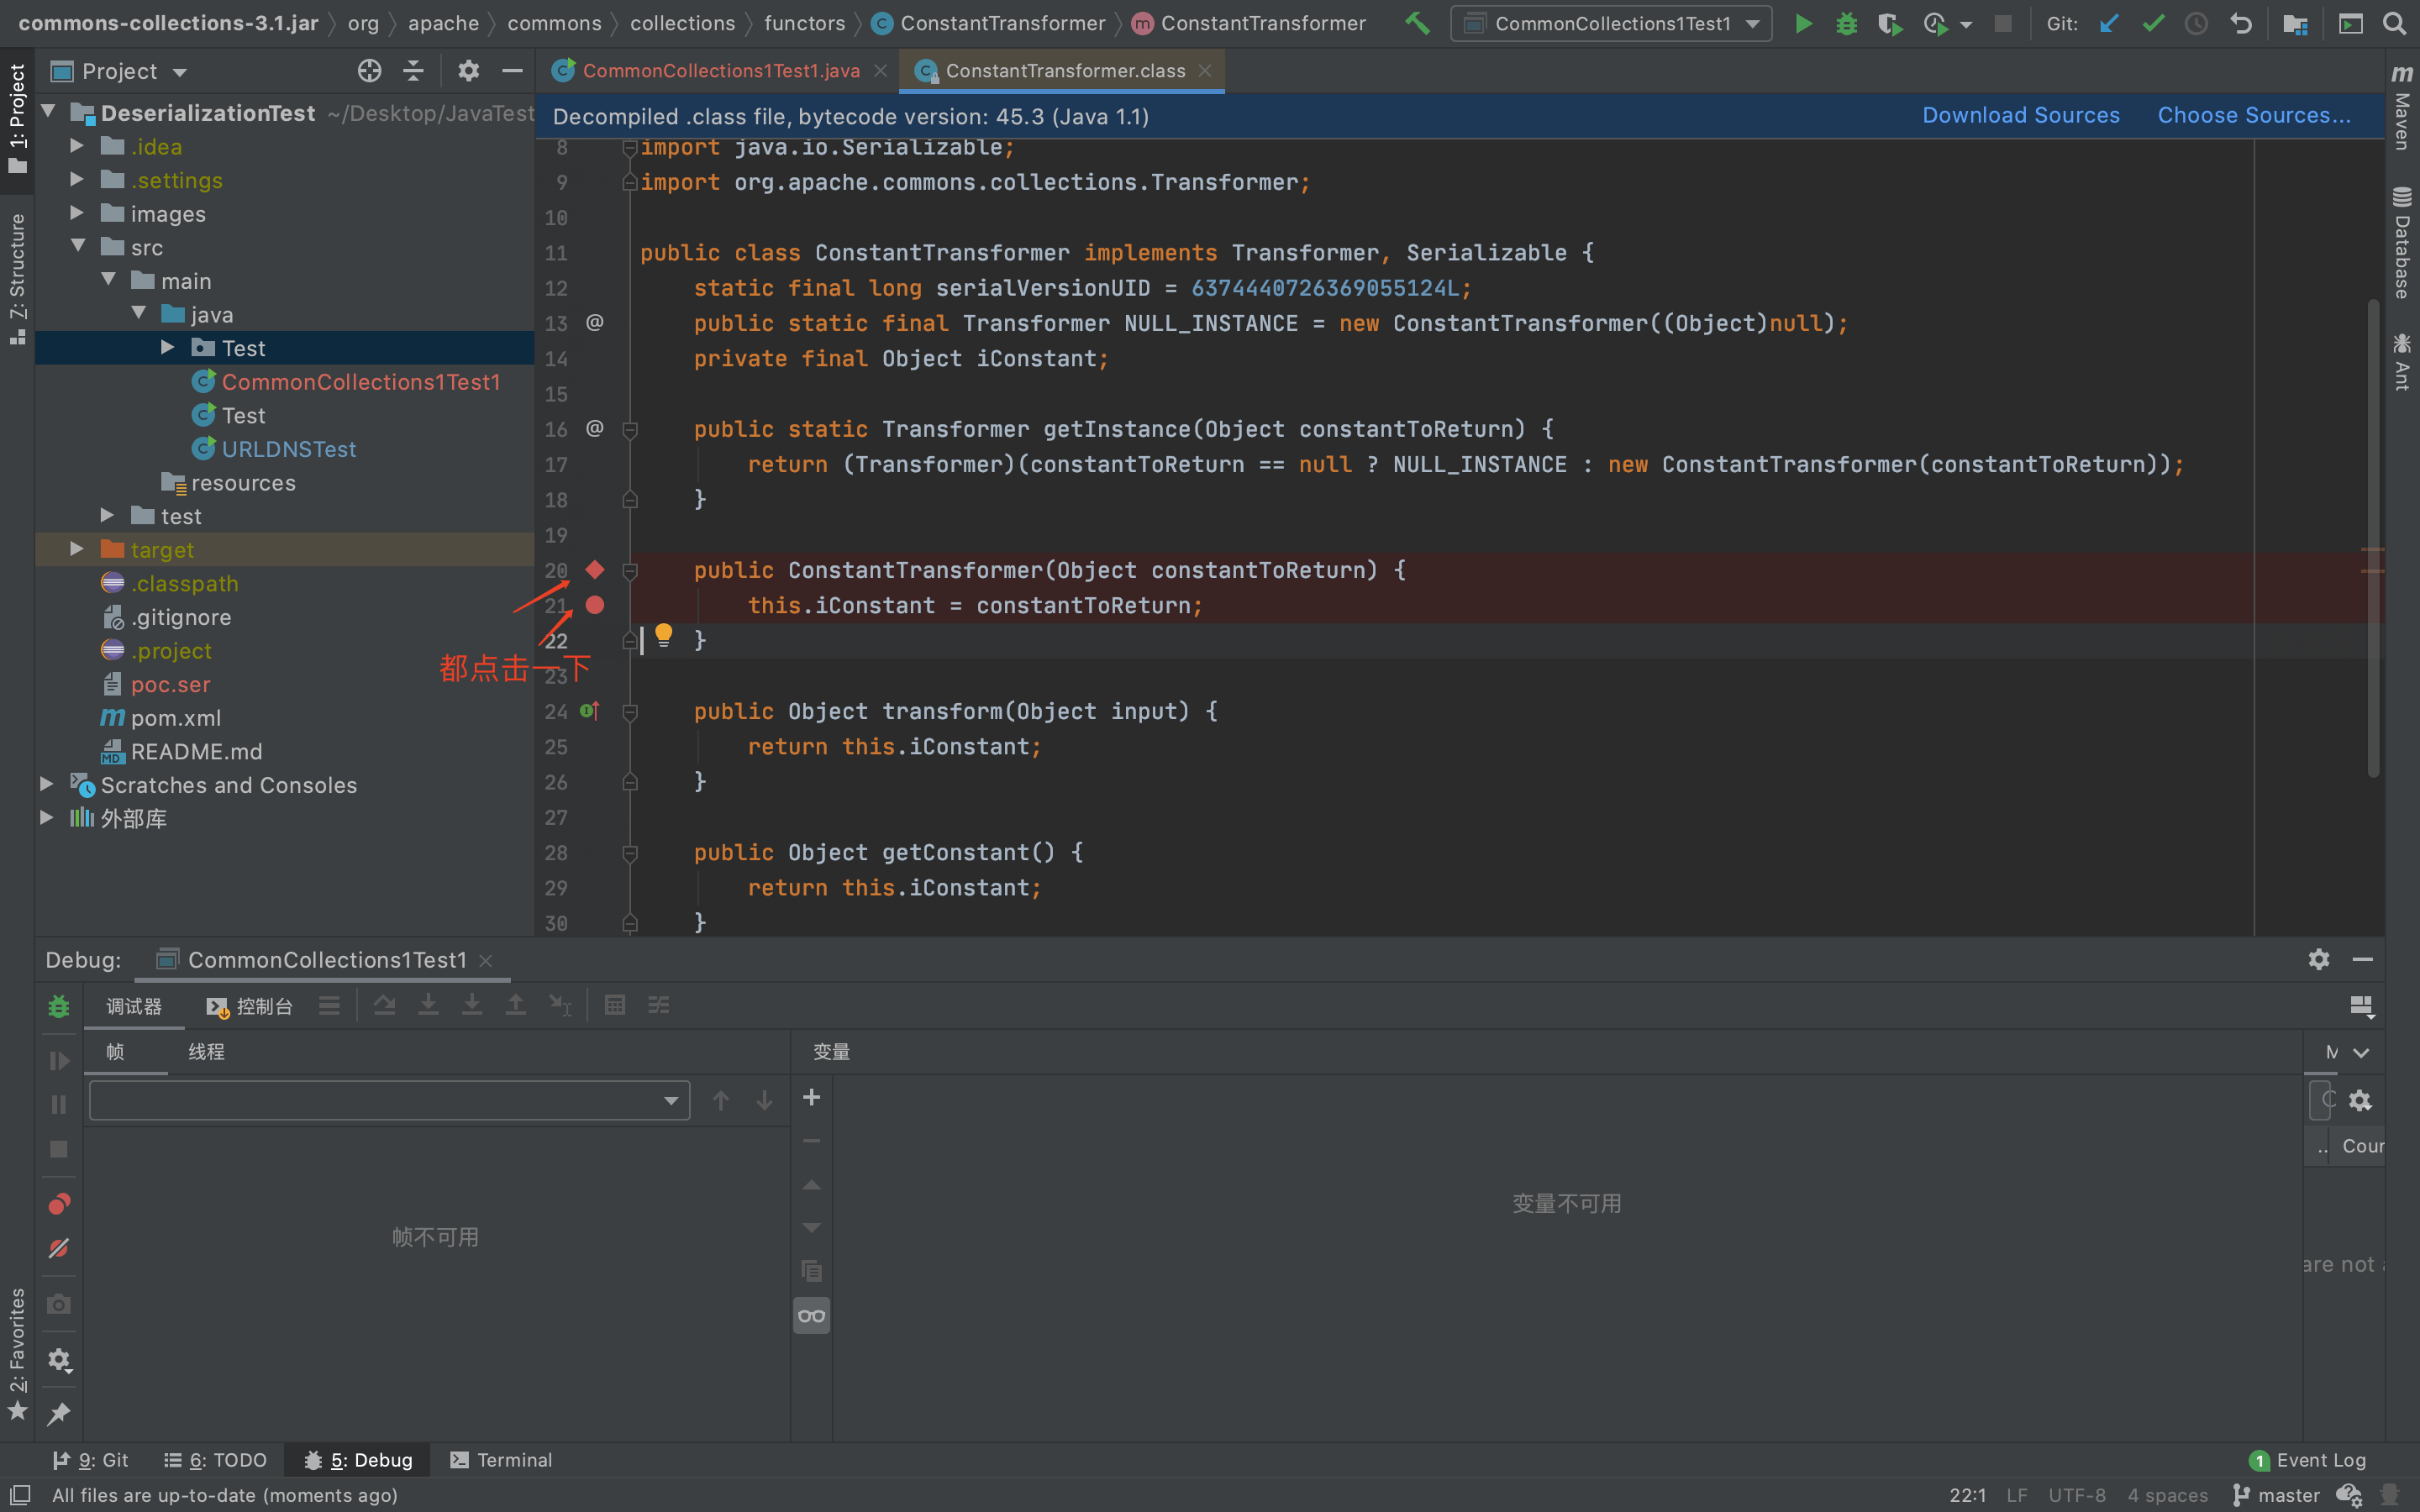
Task: Start debugging with the bug icon
Action: pos(1846,24)
